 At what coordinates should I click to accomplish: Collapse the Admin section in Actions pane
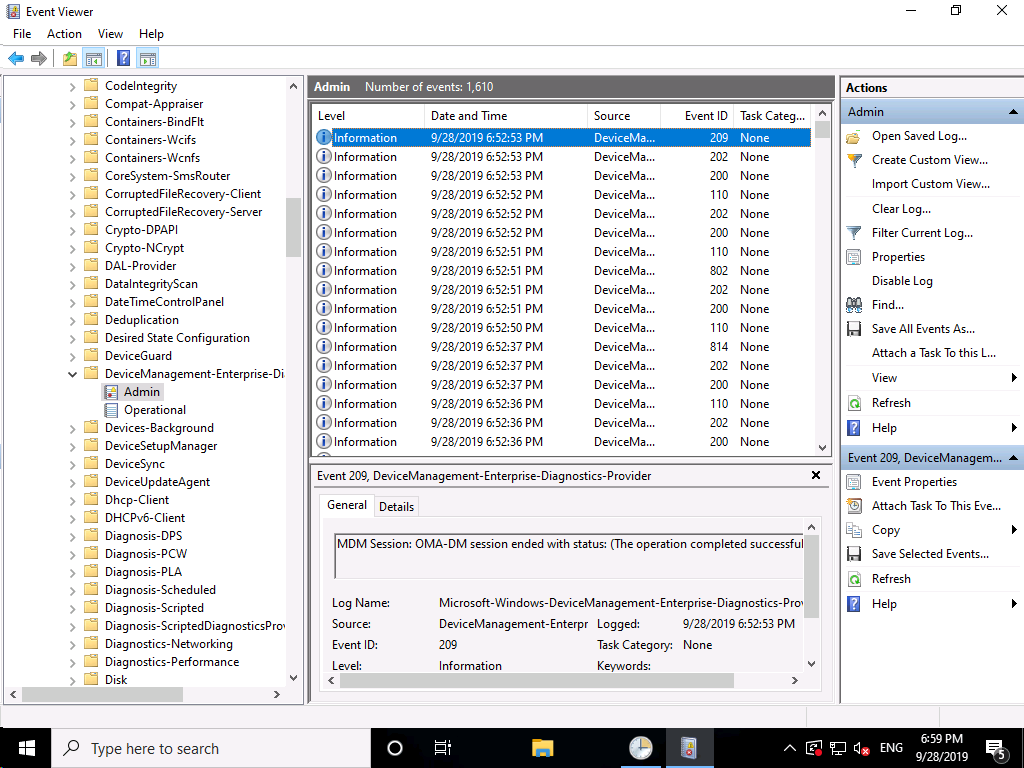[x=1013, y=112]
